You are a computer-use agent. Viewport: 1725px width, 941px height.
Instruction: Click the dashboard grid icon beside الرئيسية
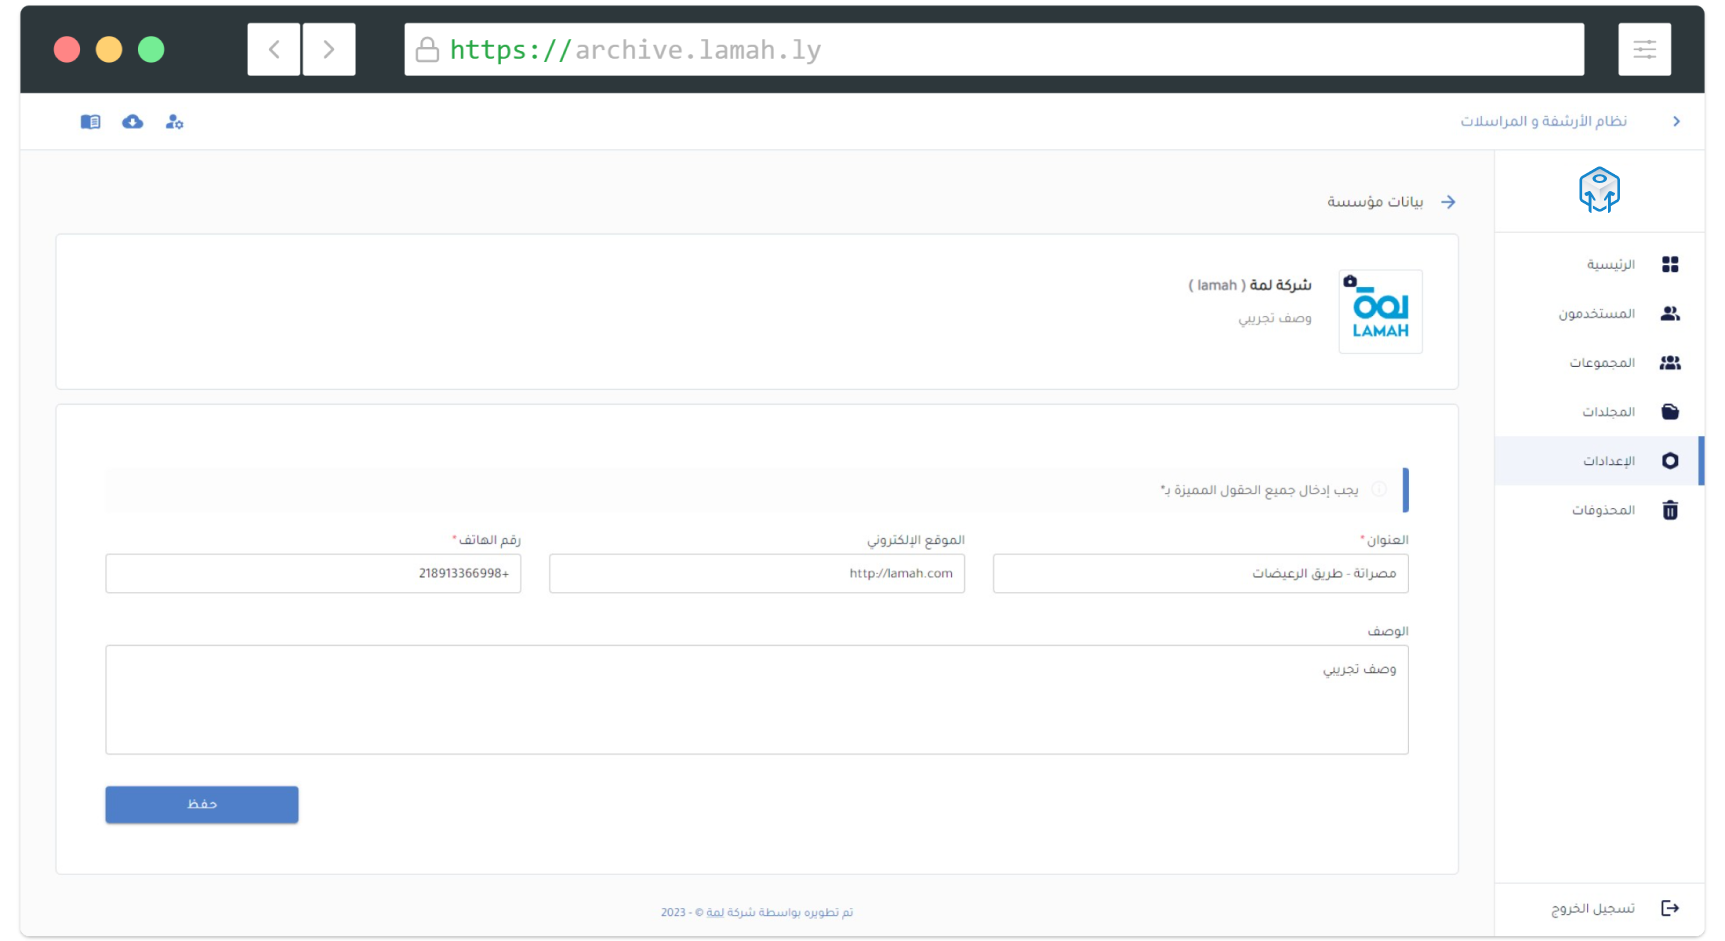(1670, 264)
